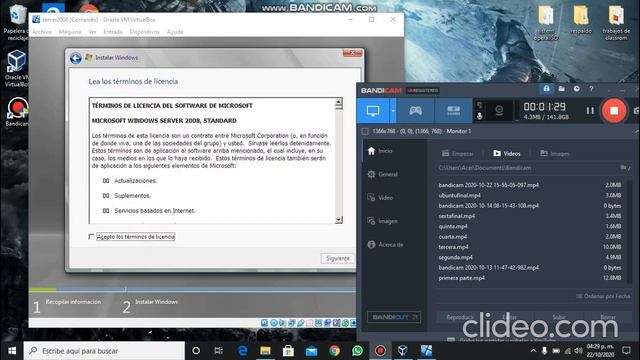Stop recording with the red button
The height and width of the screenshot is (360, 640).
pyautogui.click(x=613, y=110)
